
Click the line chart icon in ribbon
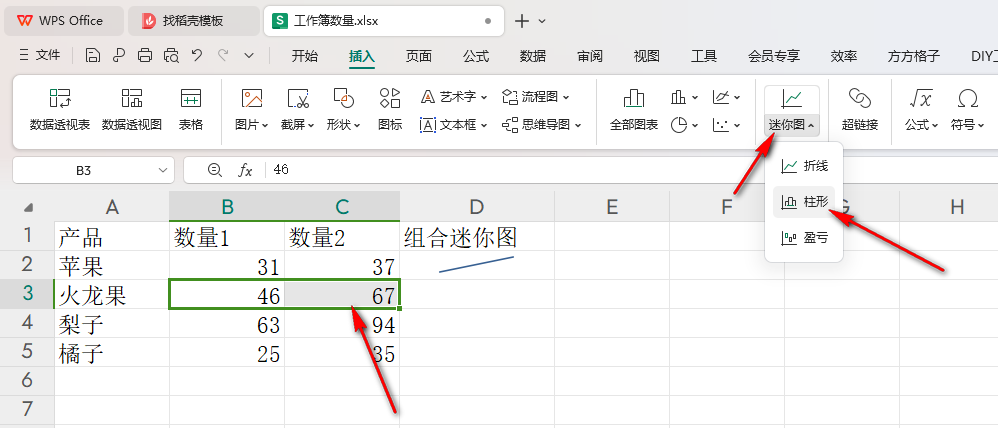721,97
